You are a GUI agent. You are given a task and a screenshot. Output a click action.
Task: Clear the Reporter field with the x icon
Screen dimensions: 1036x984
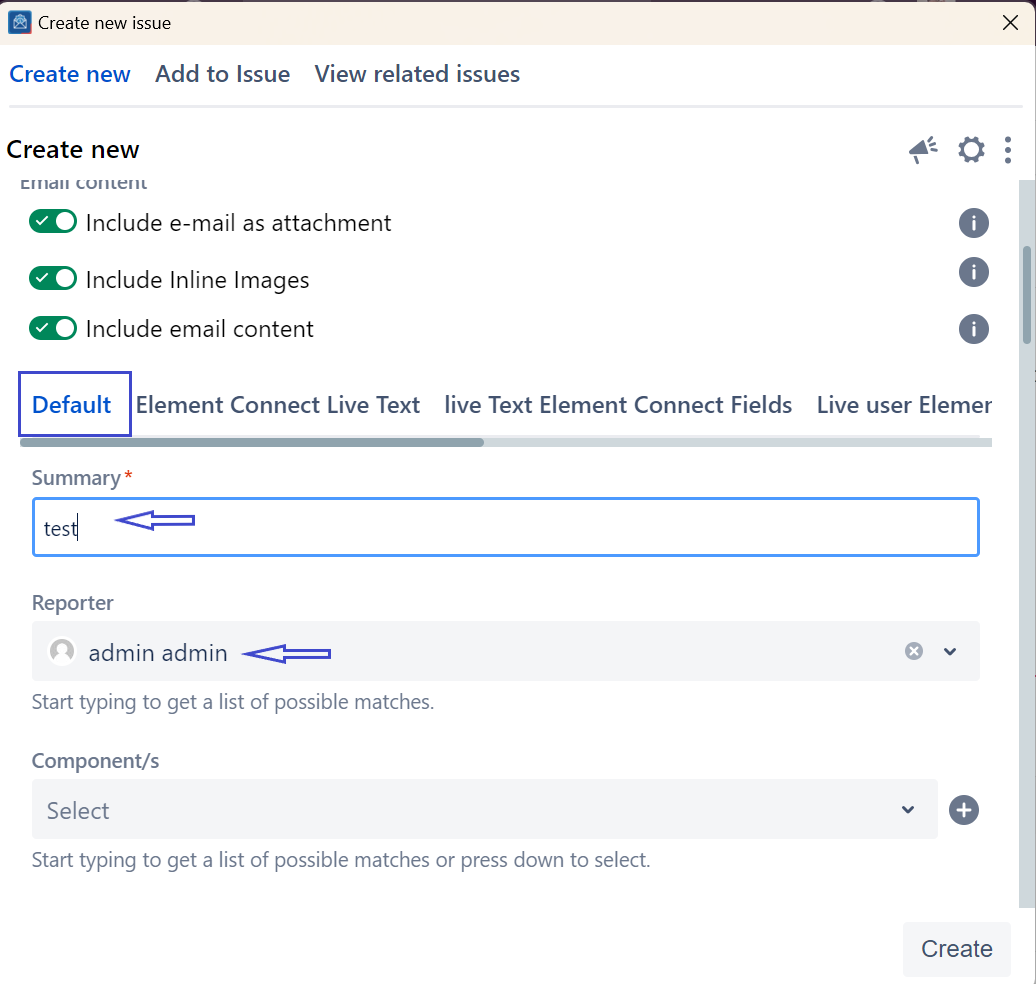click(913, 651)
